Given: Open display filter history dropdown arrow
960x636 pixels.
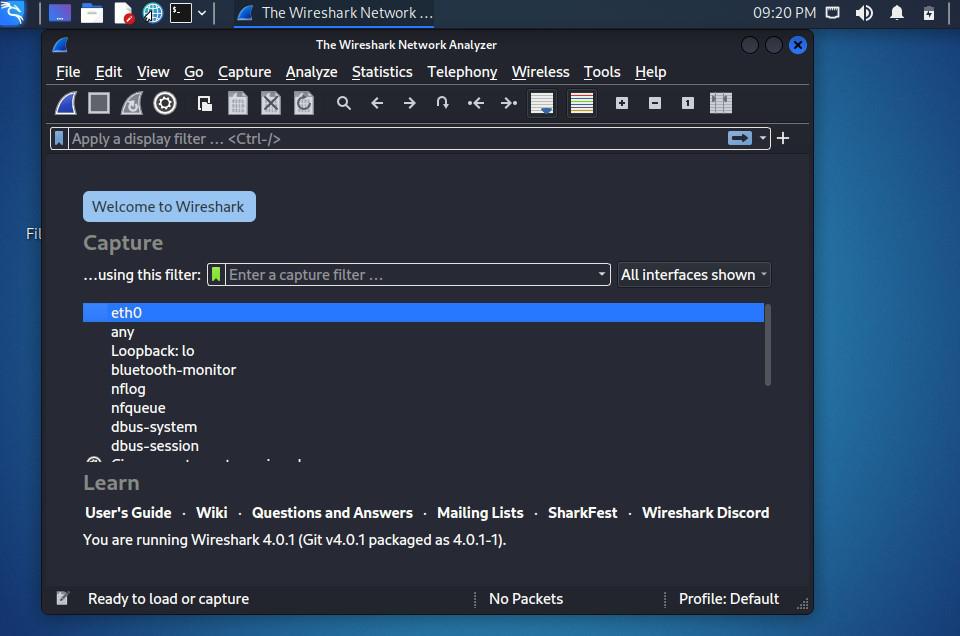Looking at the screenshot, I should click(762, 138).
